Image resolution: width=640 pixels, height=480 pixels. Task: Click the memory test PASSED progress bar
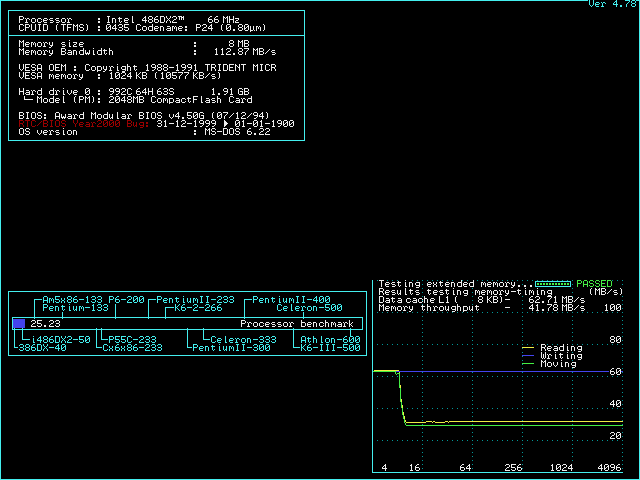pos(553,284)
